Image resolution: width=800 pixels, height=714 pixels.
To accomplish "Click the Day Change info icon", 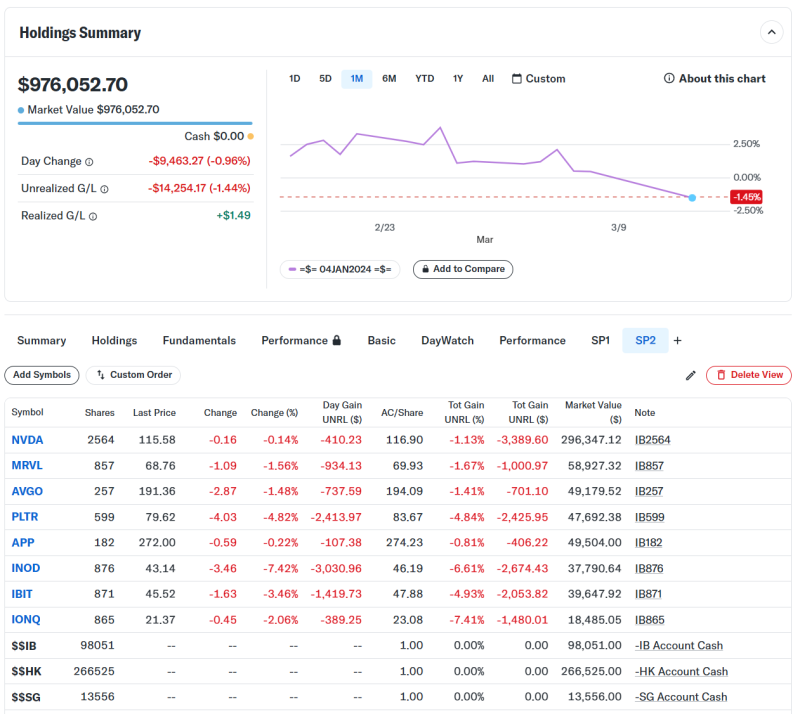I will pos(89,162).
